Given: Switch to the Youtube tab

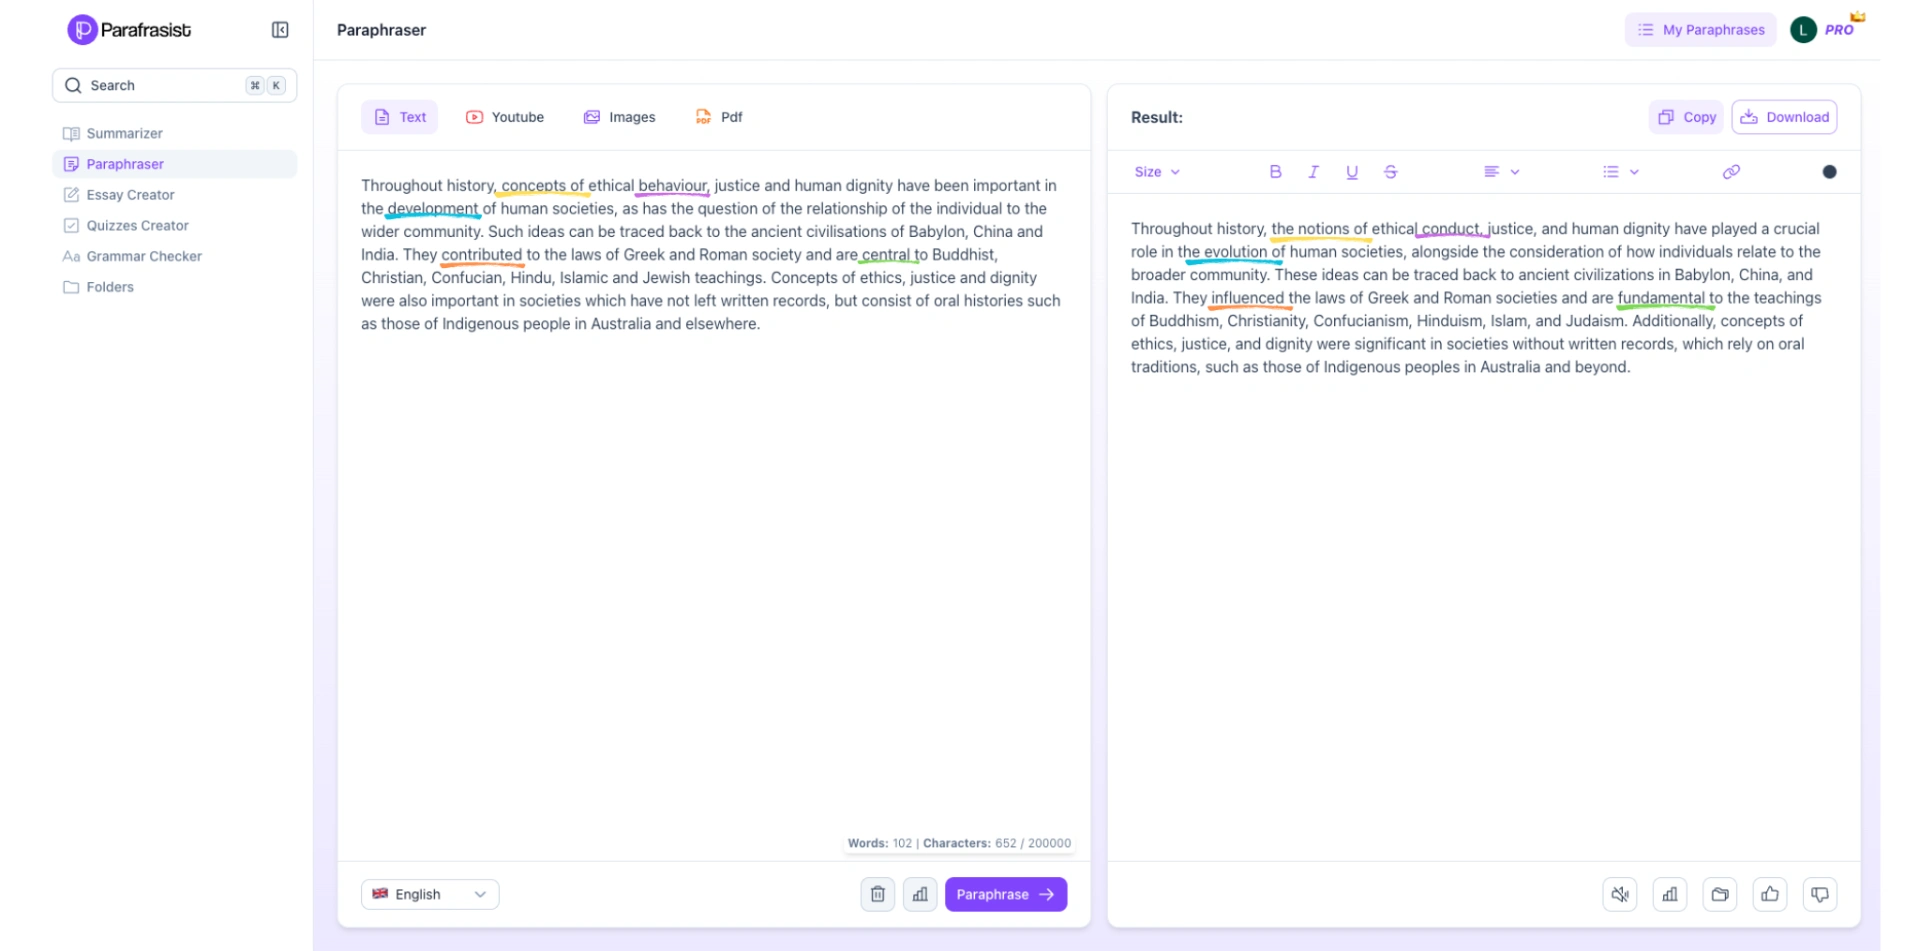Looking at the screenshot, I should tap(505, 117).
